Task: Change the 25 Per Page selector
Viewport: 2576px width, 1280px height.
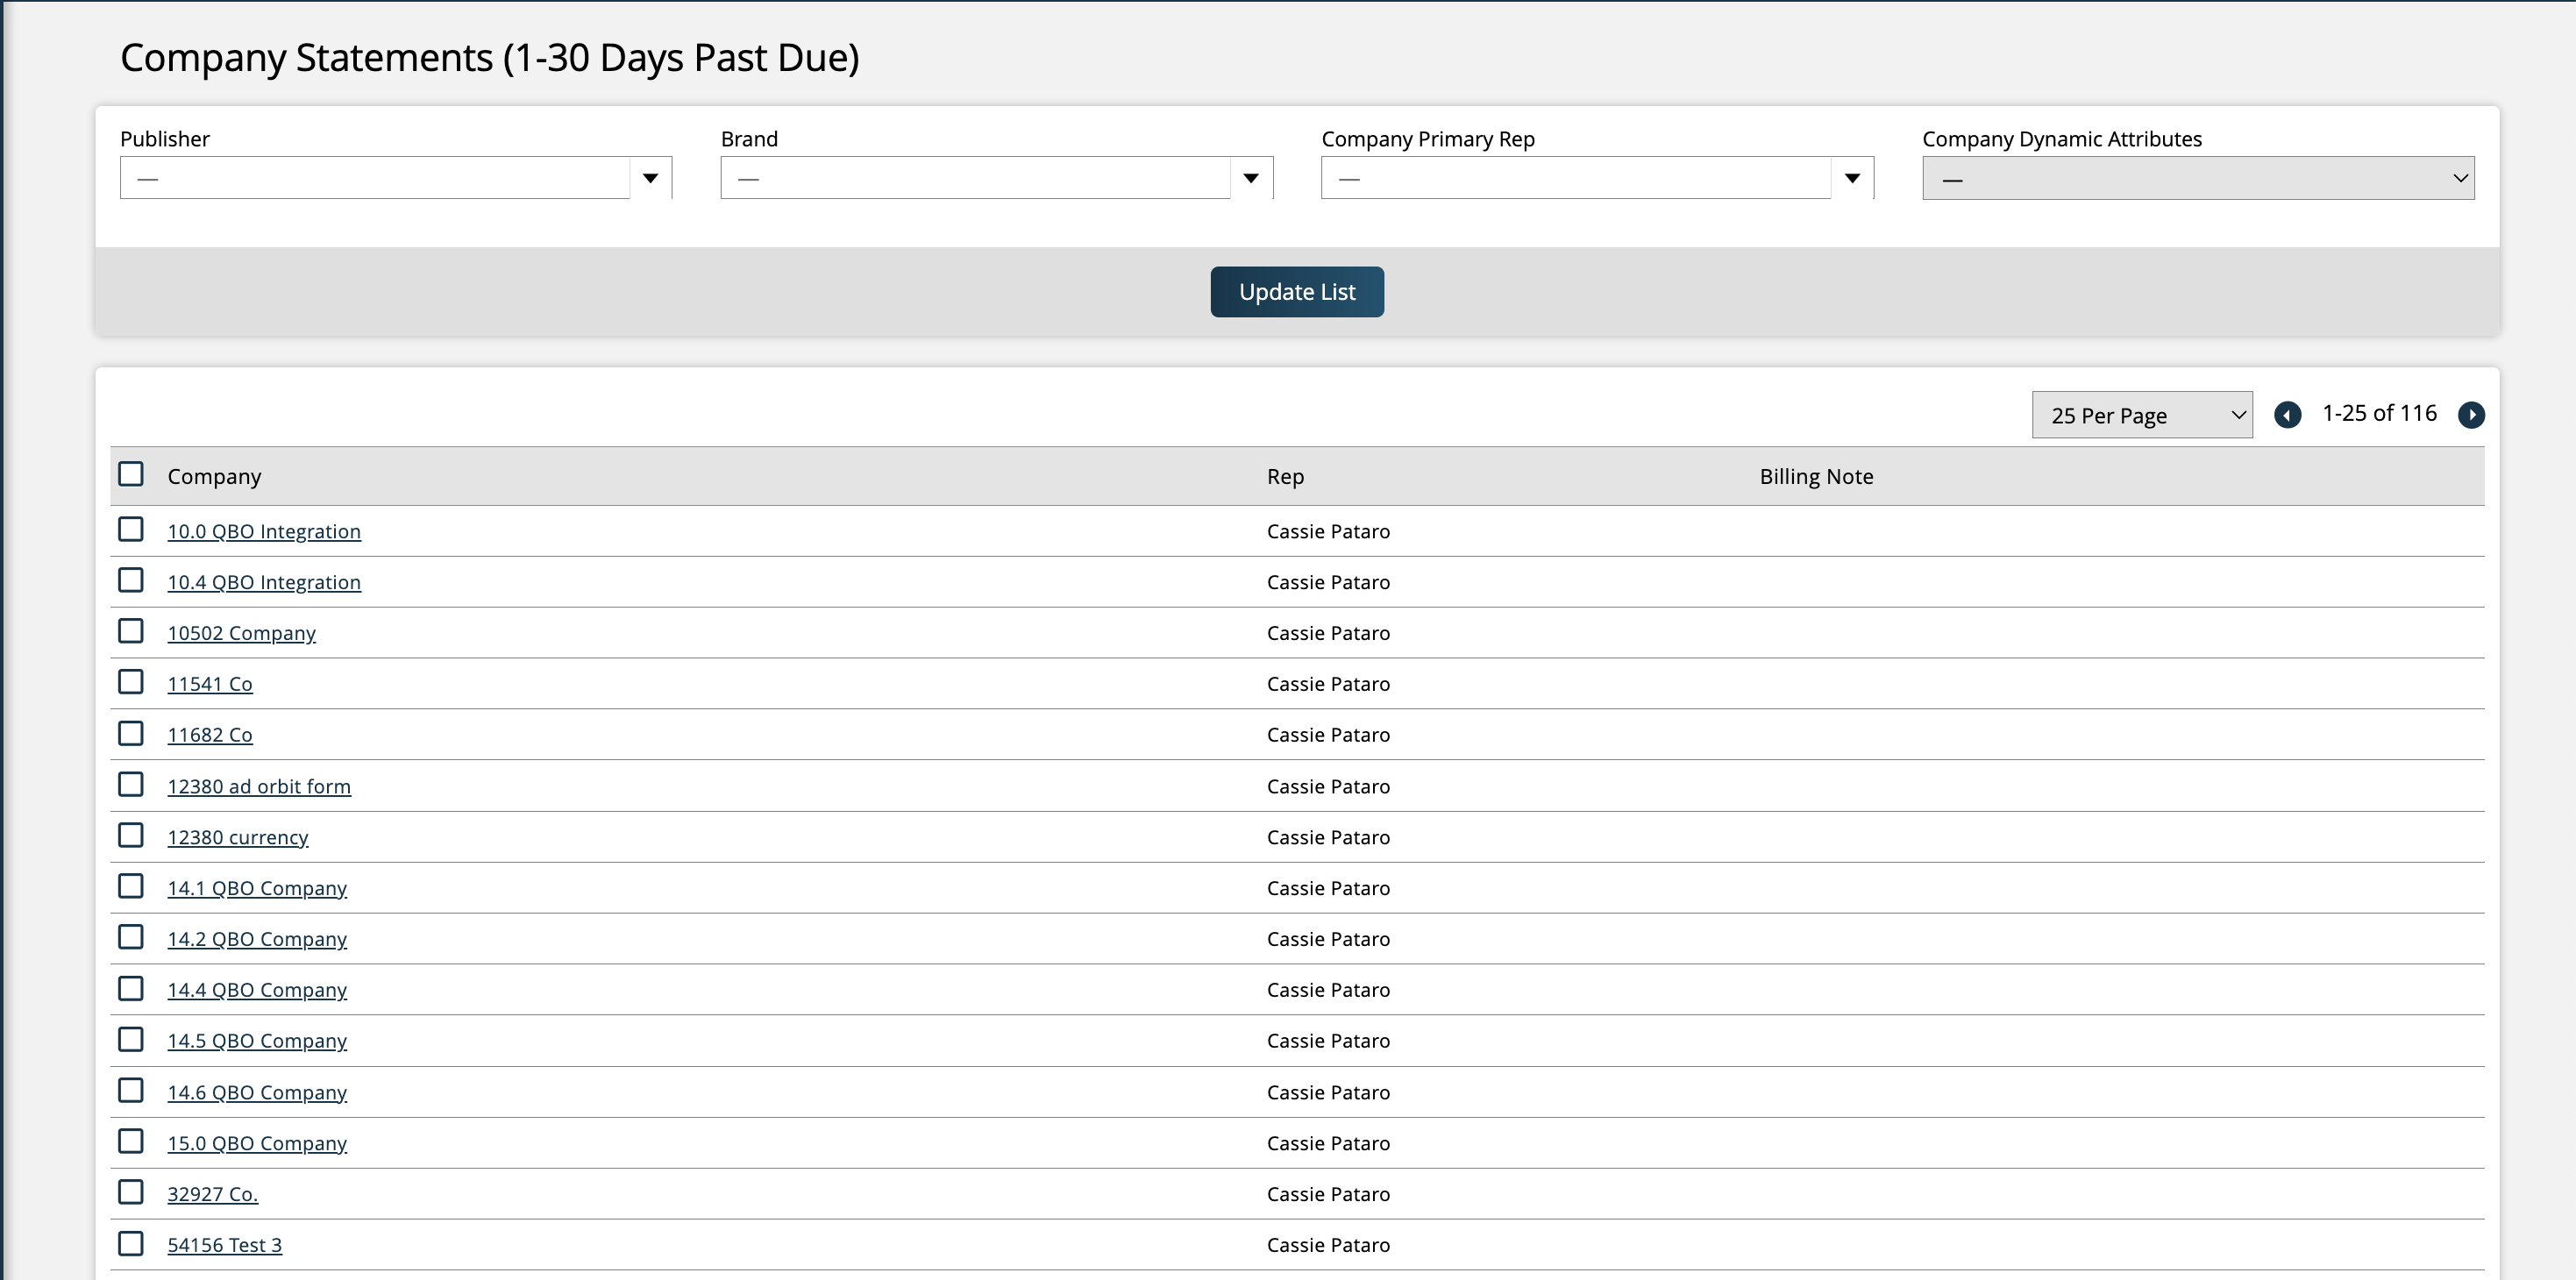Action: click(x=2141, y=415)
